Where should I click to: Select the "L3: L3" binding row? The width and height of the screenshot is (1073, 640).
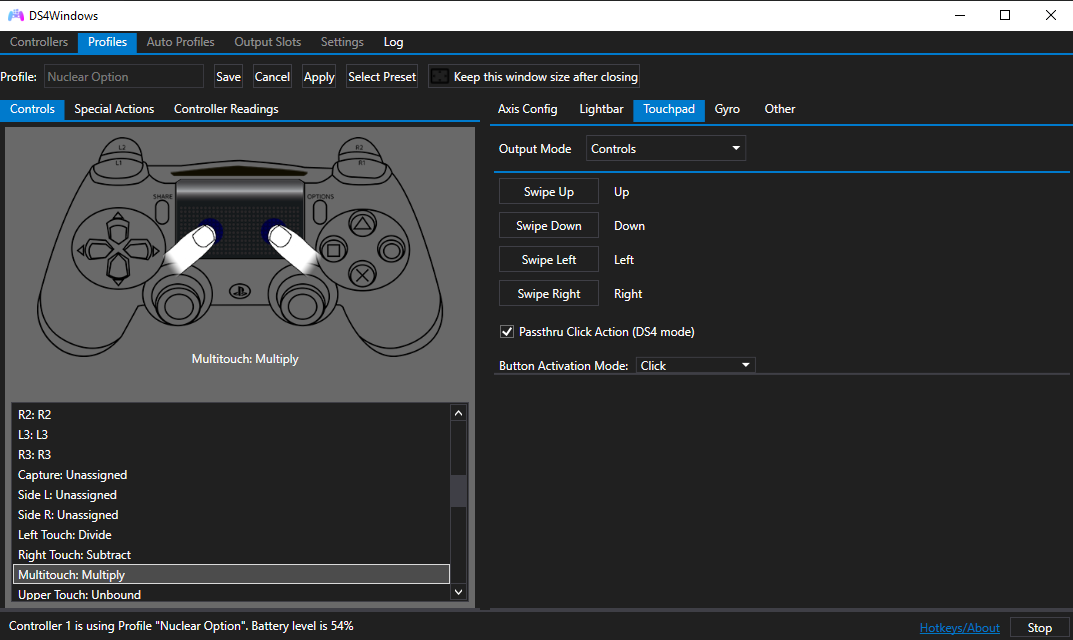[231, 435]
